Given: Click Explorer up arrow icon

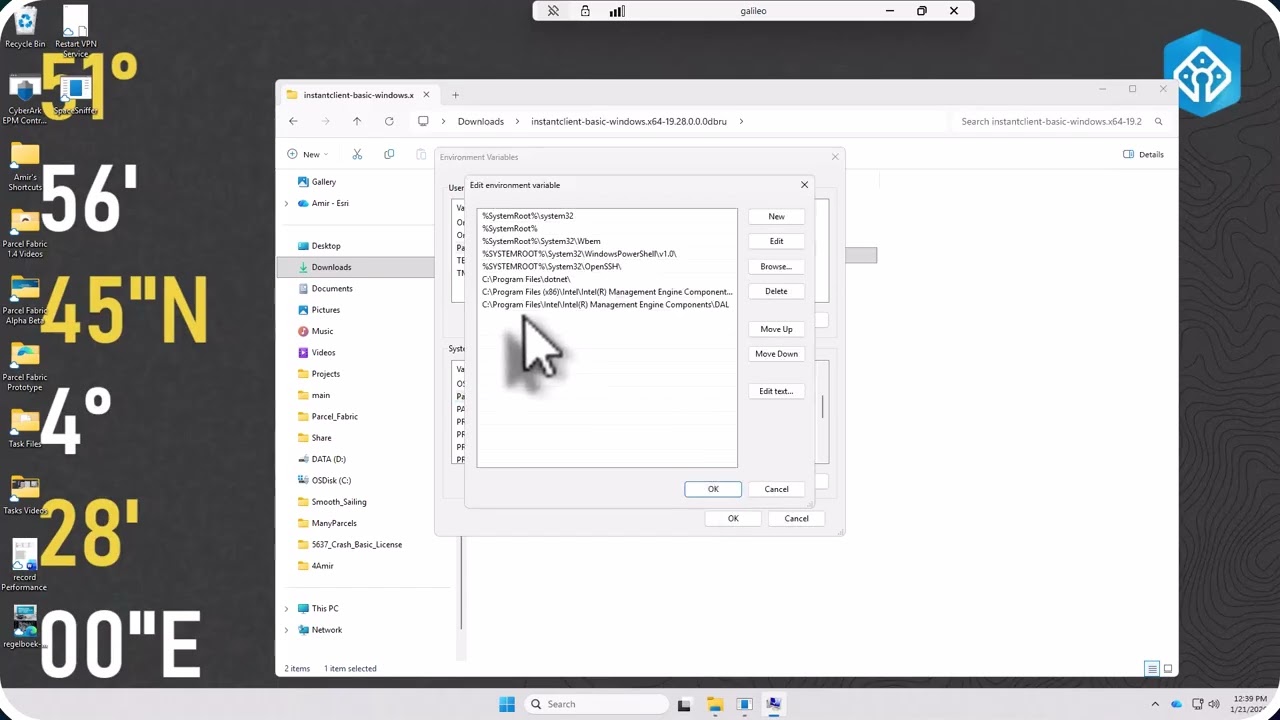Looking at the screenshot, I should (357, 121).
